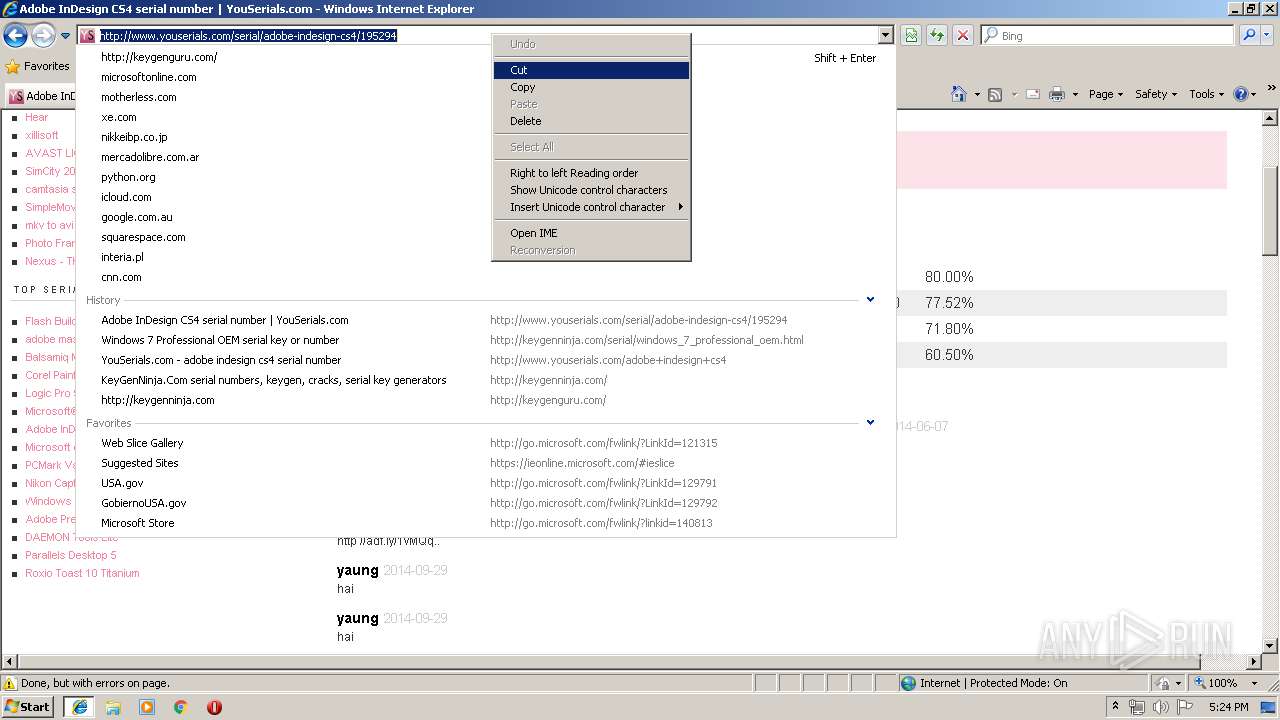Click the Favorites star icon
This screenshot has width=1280, height=720.
(x=13, y=67)
